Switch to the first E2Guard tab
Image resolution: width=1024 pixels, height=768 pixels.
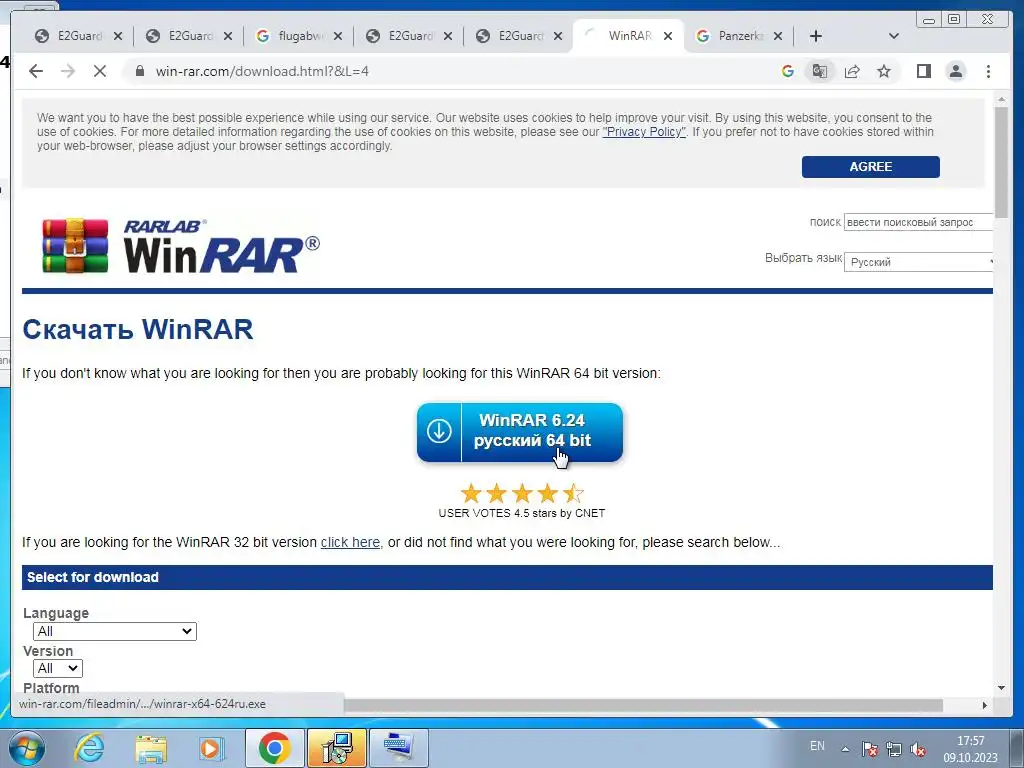point(78,36)
